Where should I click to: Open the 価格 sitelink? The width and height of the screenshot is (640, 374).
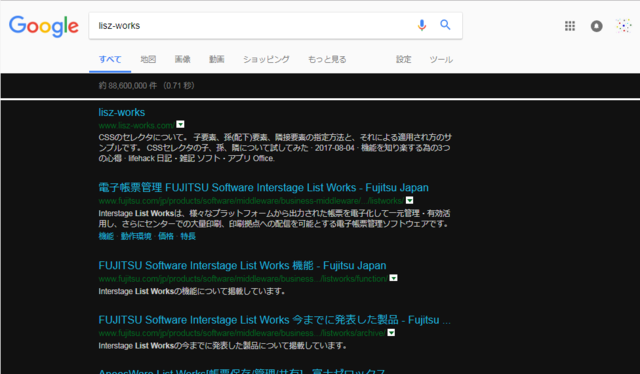click(x=166, y=236)
